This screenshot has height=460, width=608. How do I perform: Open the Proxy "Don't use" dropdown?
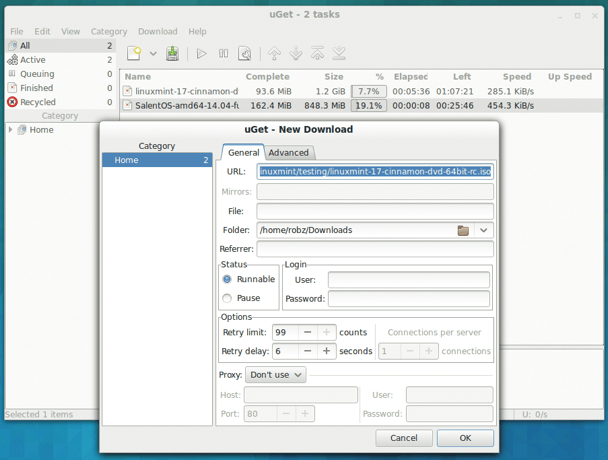coord(276,375)
